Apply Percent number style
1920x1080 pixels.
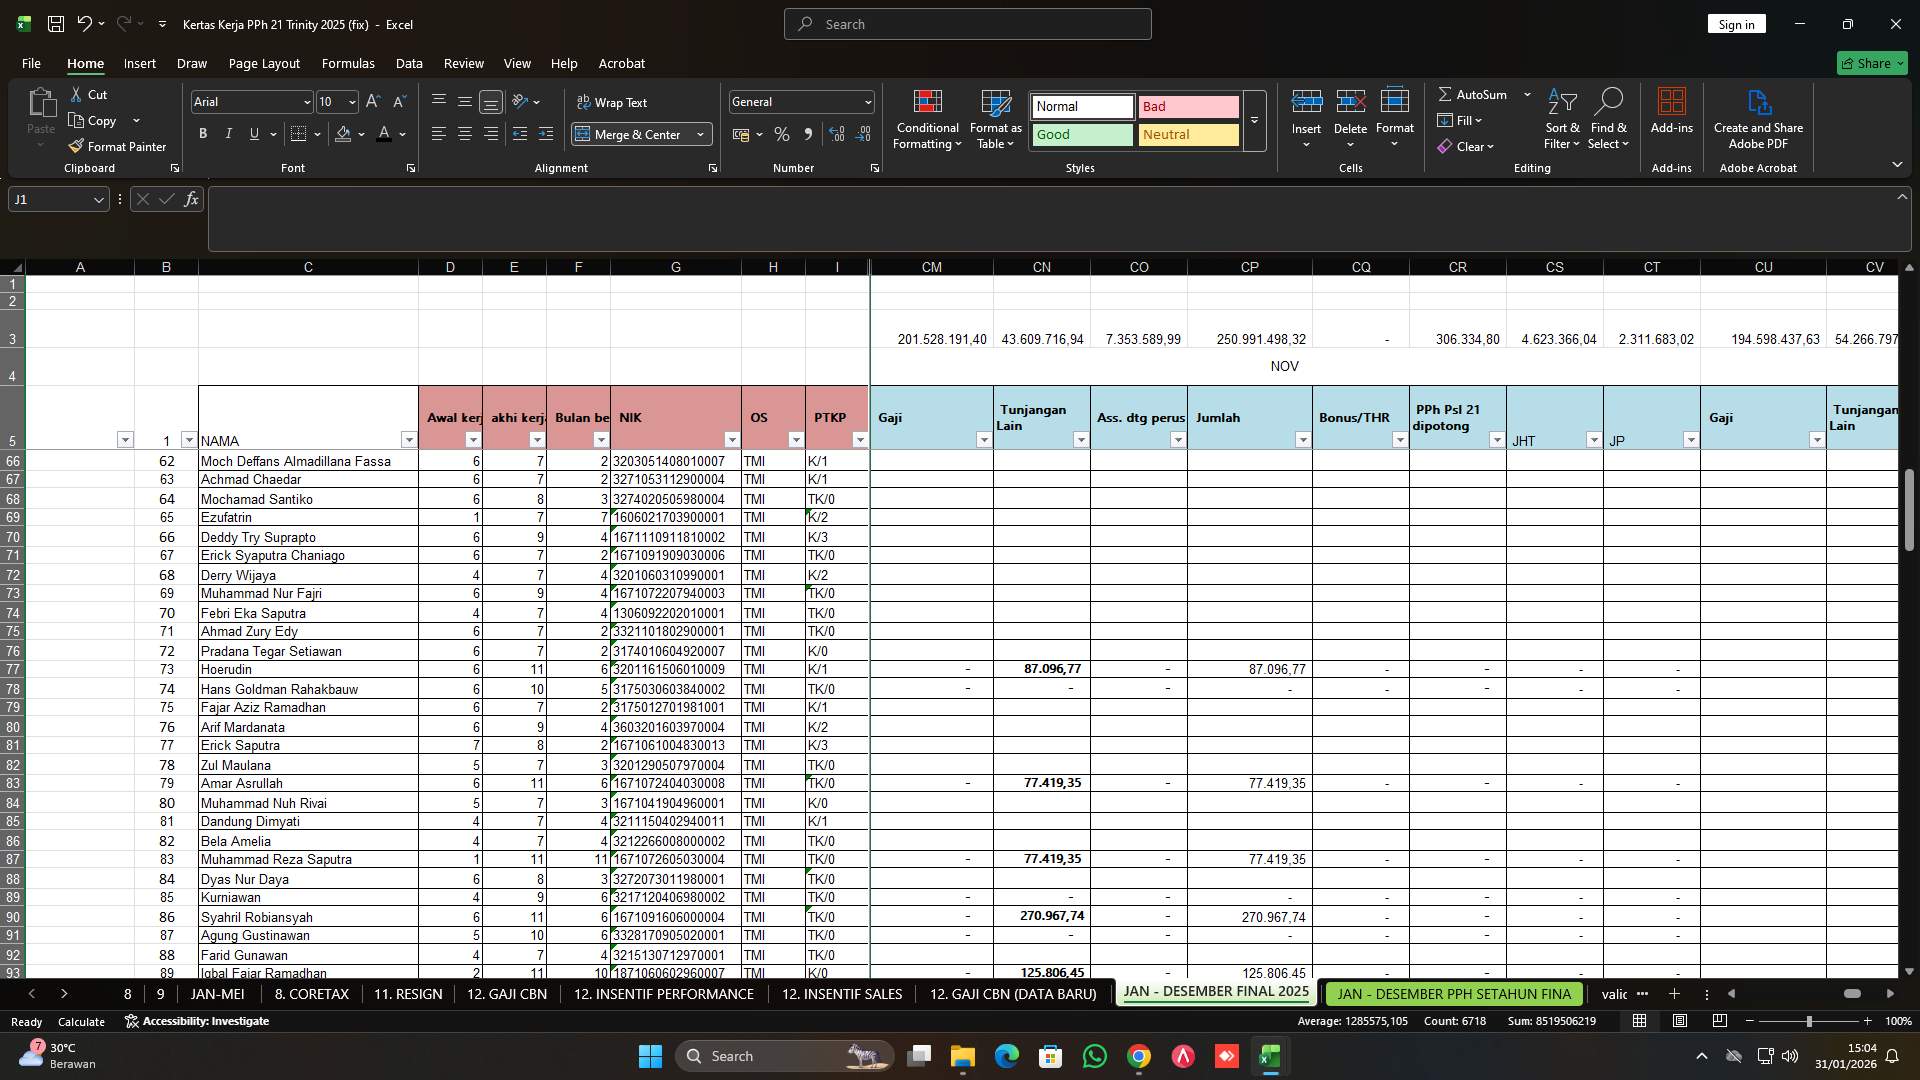(782, 134)
